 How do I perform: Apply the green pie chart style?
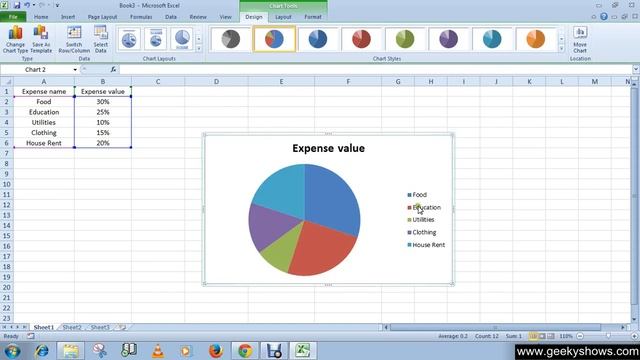[x=405, y=39]
